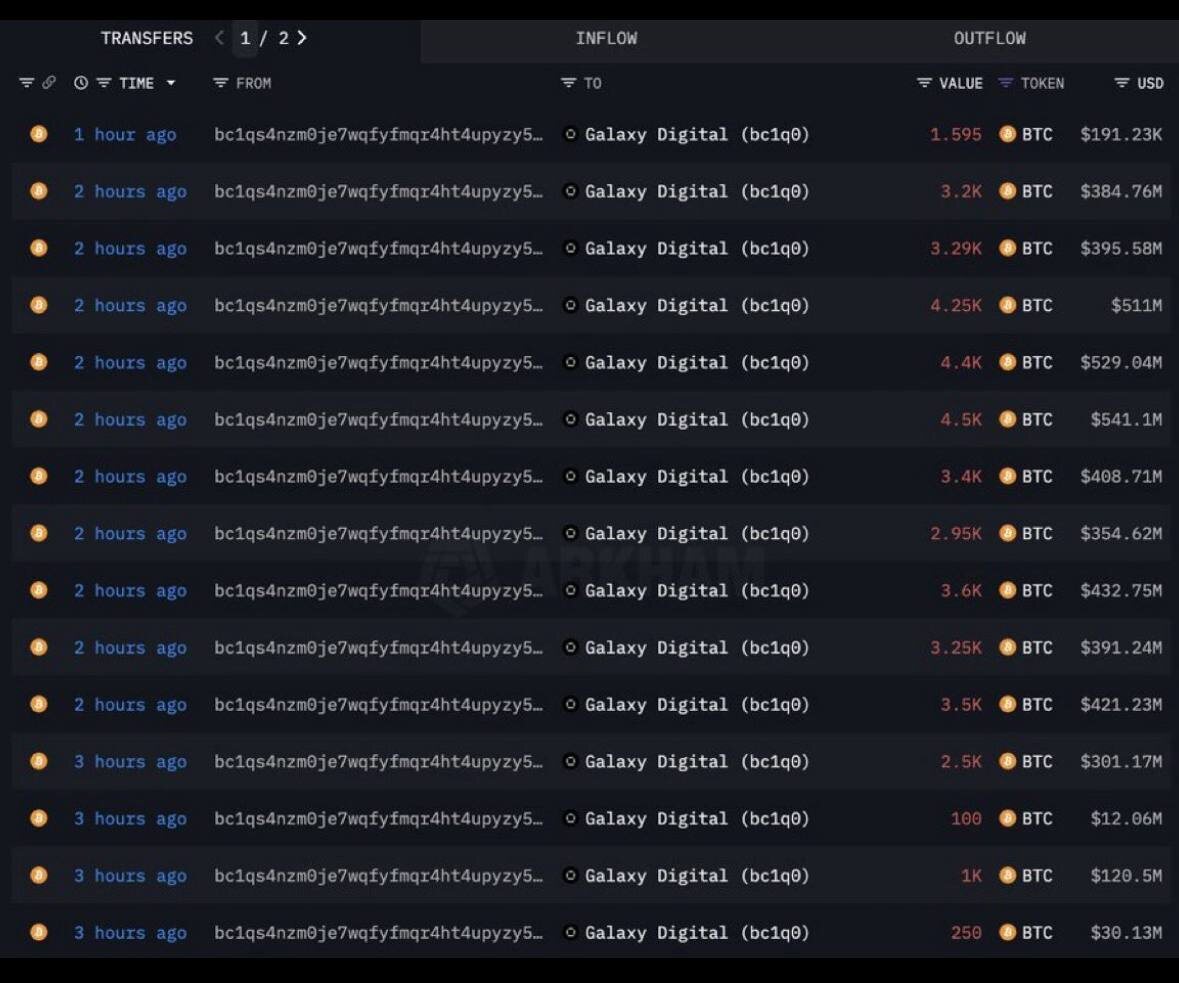Click the chain link icon in header

pyautogui.click(x=49, y=83)
